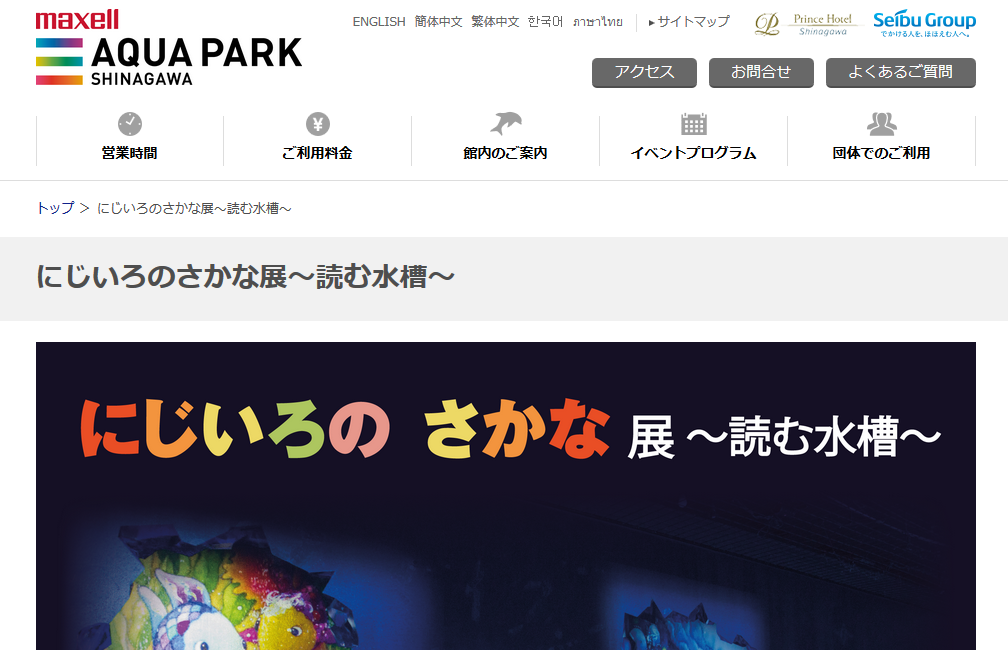Click the maxell Aqua Park Shinagawa logo
This screenshot has height=650, width=1008.
click(168, 48)
